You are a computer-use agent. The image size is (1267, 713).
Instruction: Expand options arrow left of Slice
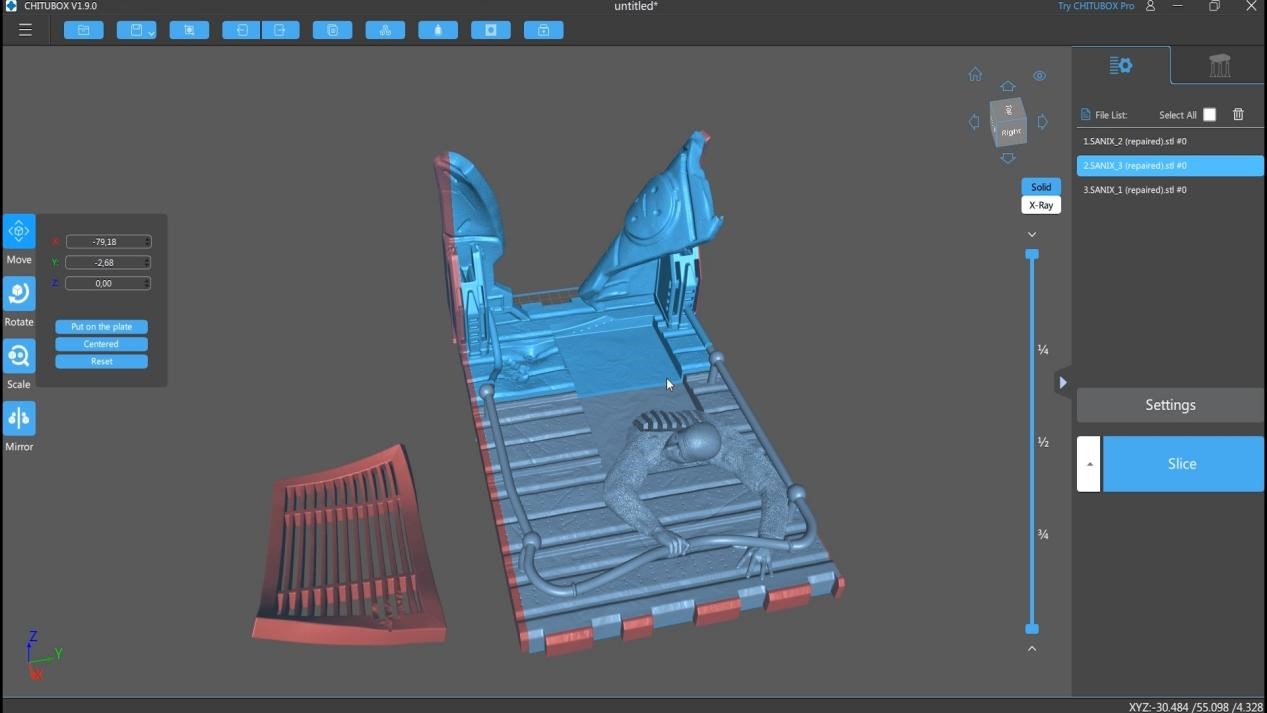tap(1089, 464)
